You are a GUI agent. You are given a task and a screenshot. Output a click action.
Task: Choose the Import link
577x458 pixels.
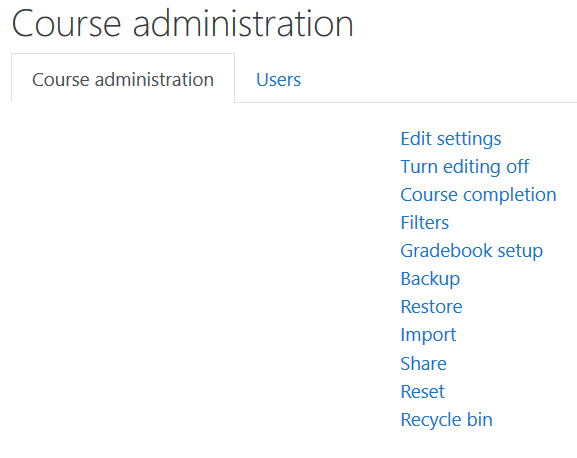pyautogui.click(x=428, y=335)
